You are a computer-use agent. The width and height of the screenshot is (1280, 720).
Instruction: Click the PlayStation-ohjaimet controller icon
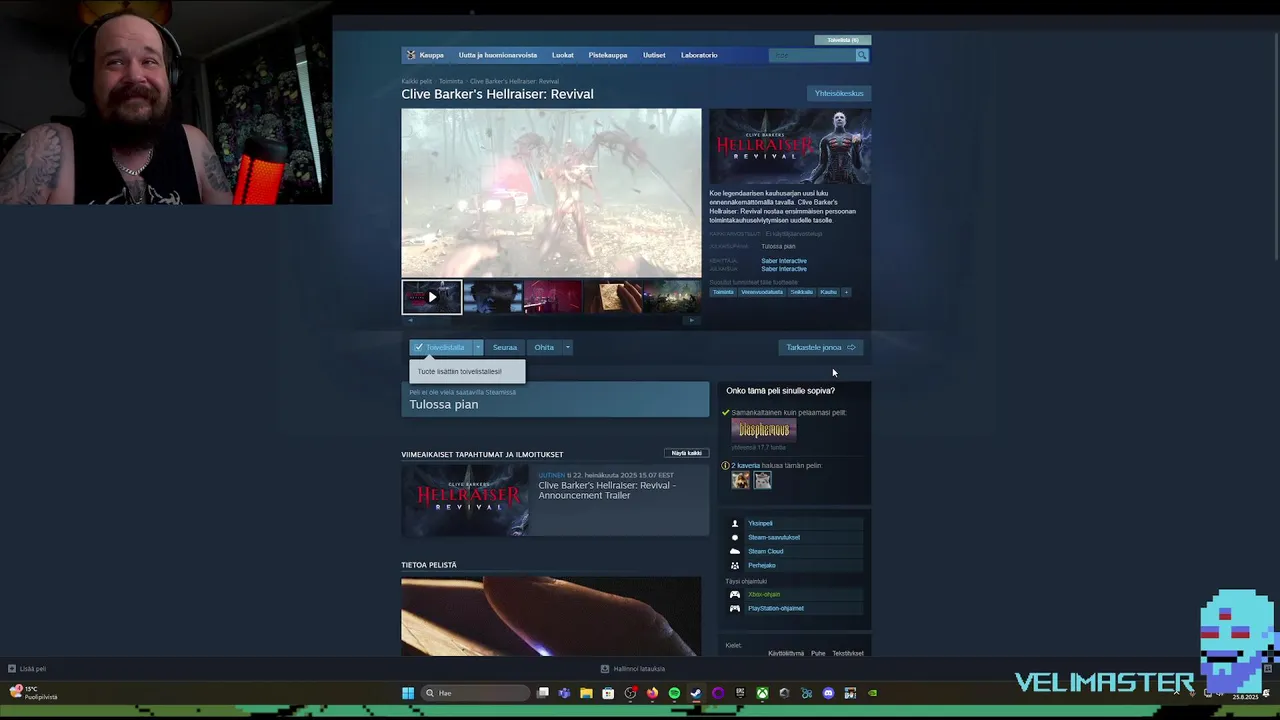[x=735, y=608]
